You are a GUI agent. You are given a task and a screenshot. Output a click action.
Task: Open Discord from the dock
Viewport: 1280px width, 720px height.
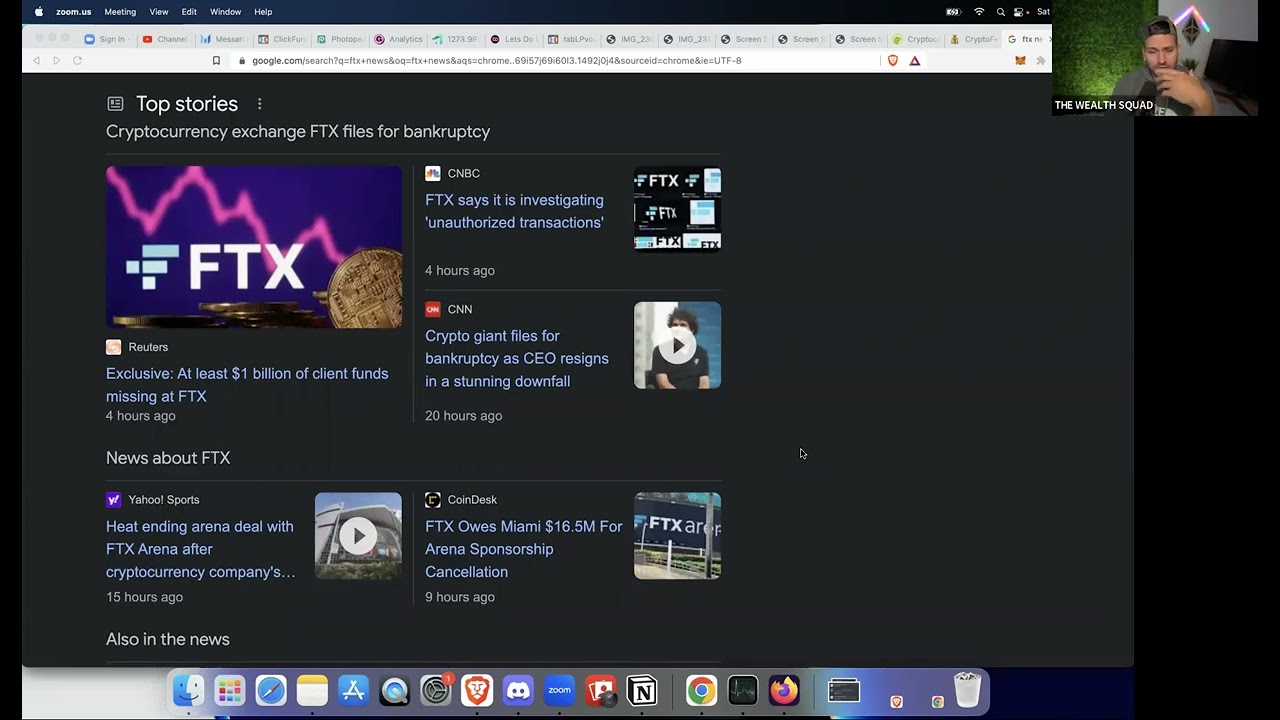click(x=518, y=691)
